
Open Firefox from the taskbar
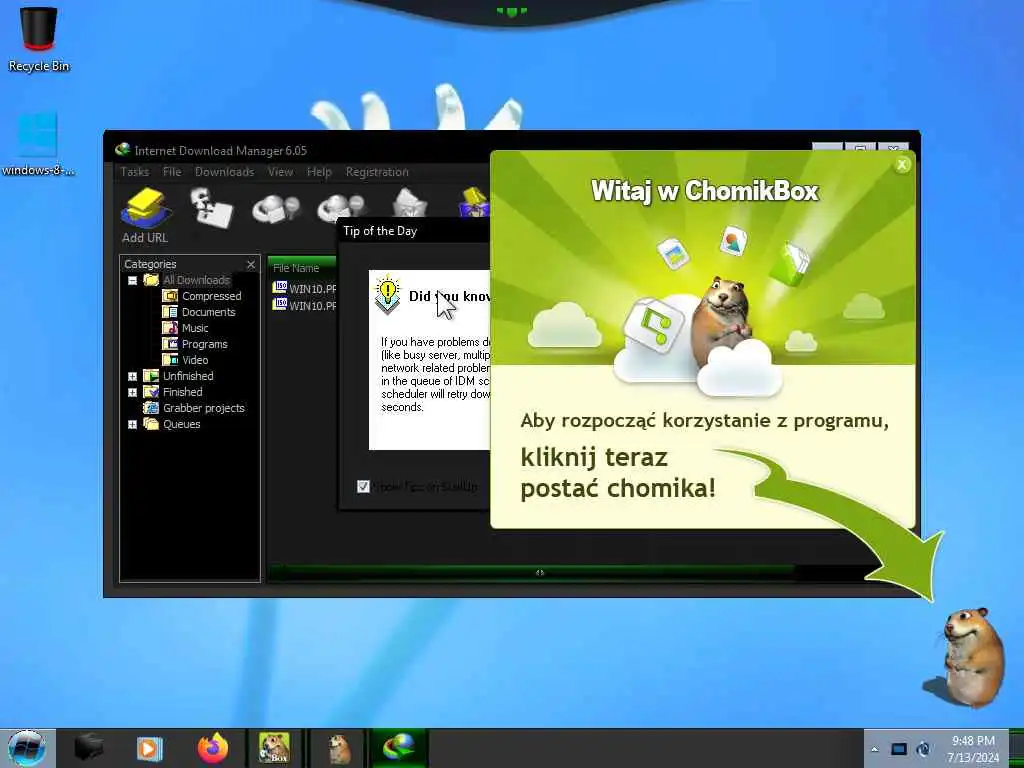[x=212, y=748]
